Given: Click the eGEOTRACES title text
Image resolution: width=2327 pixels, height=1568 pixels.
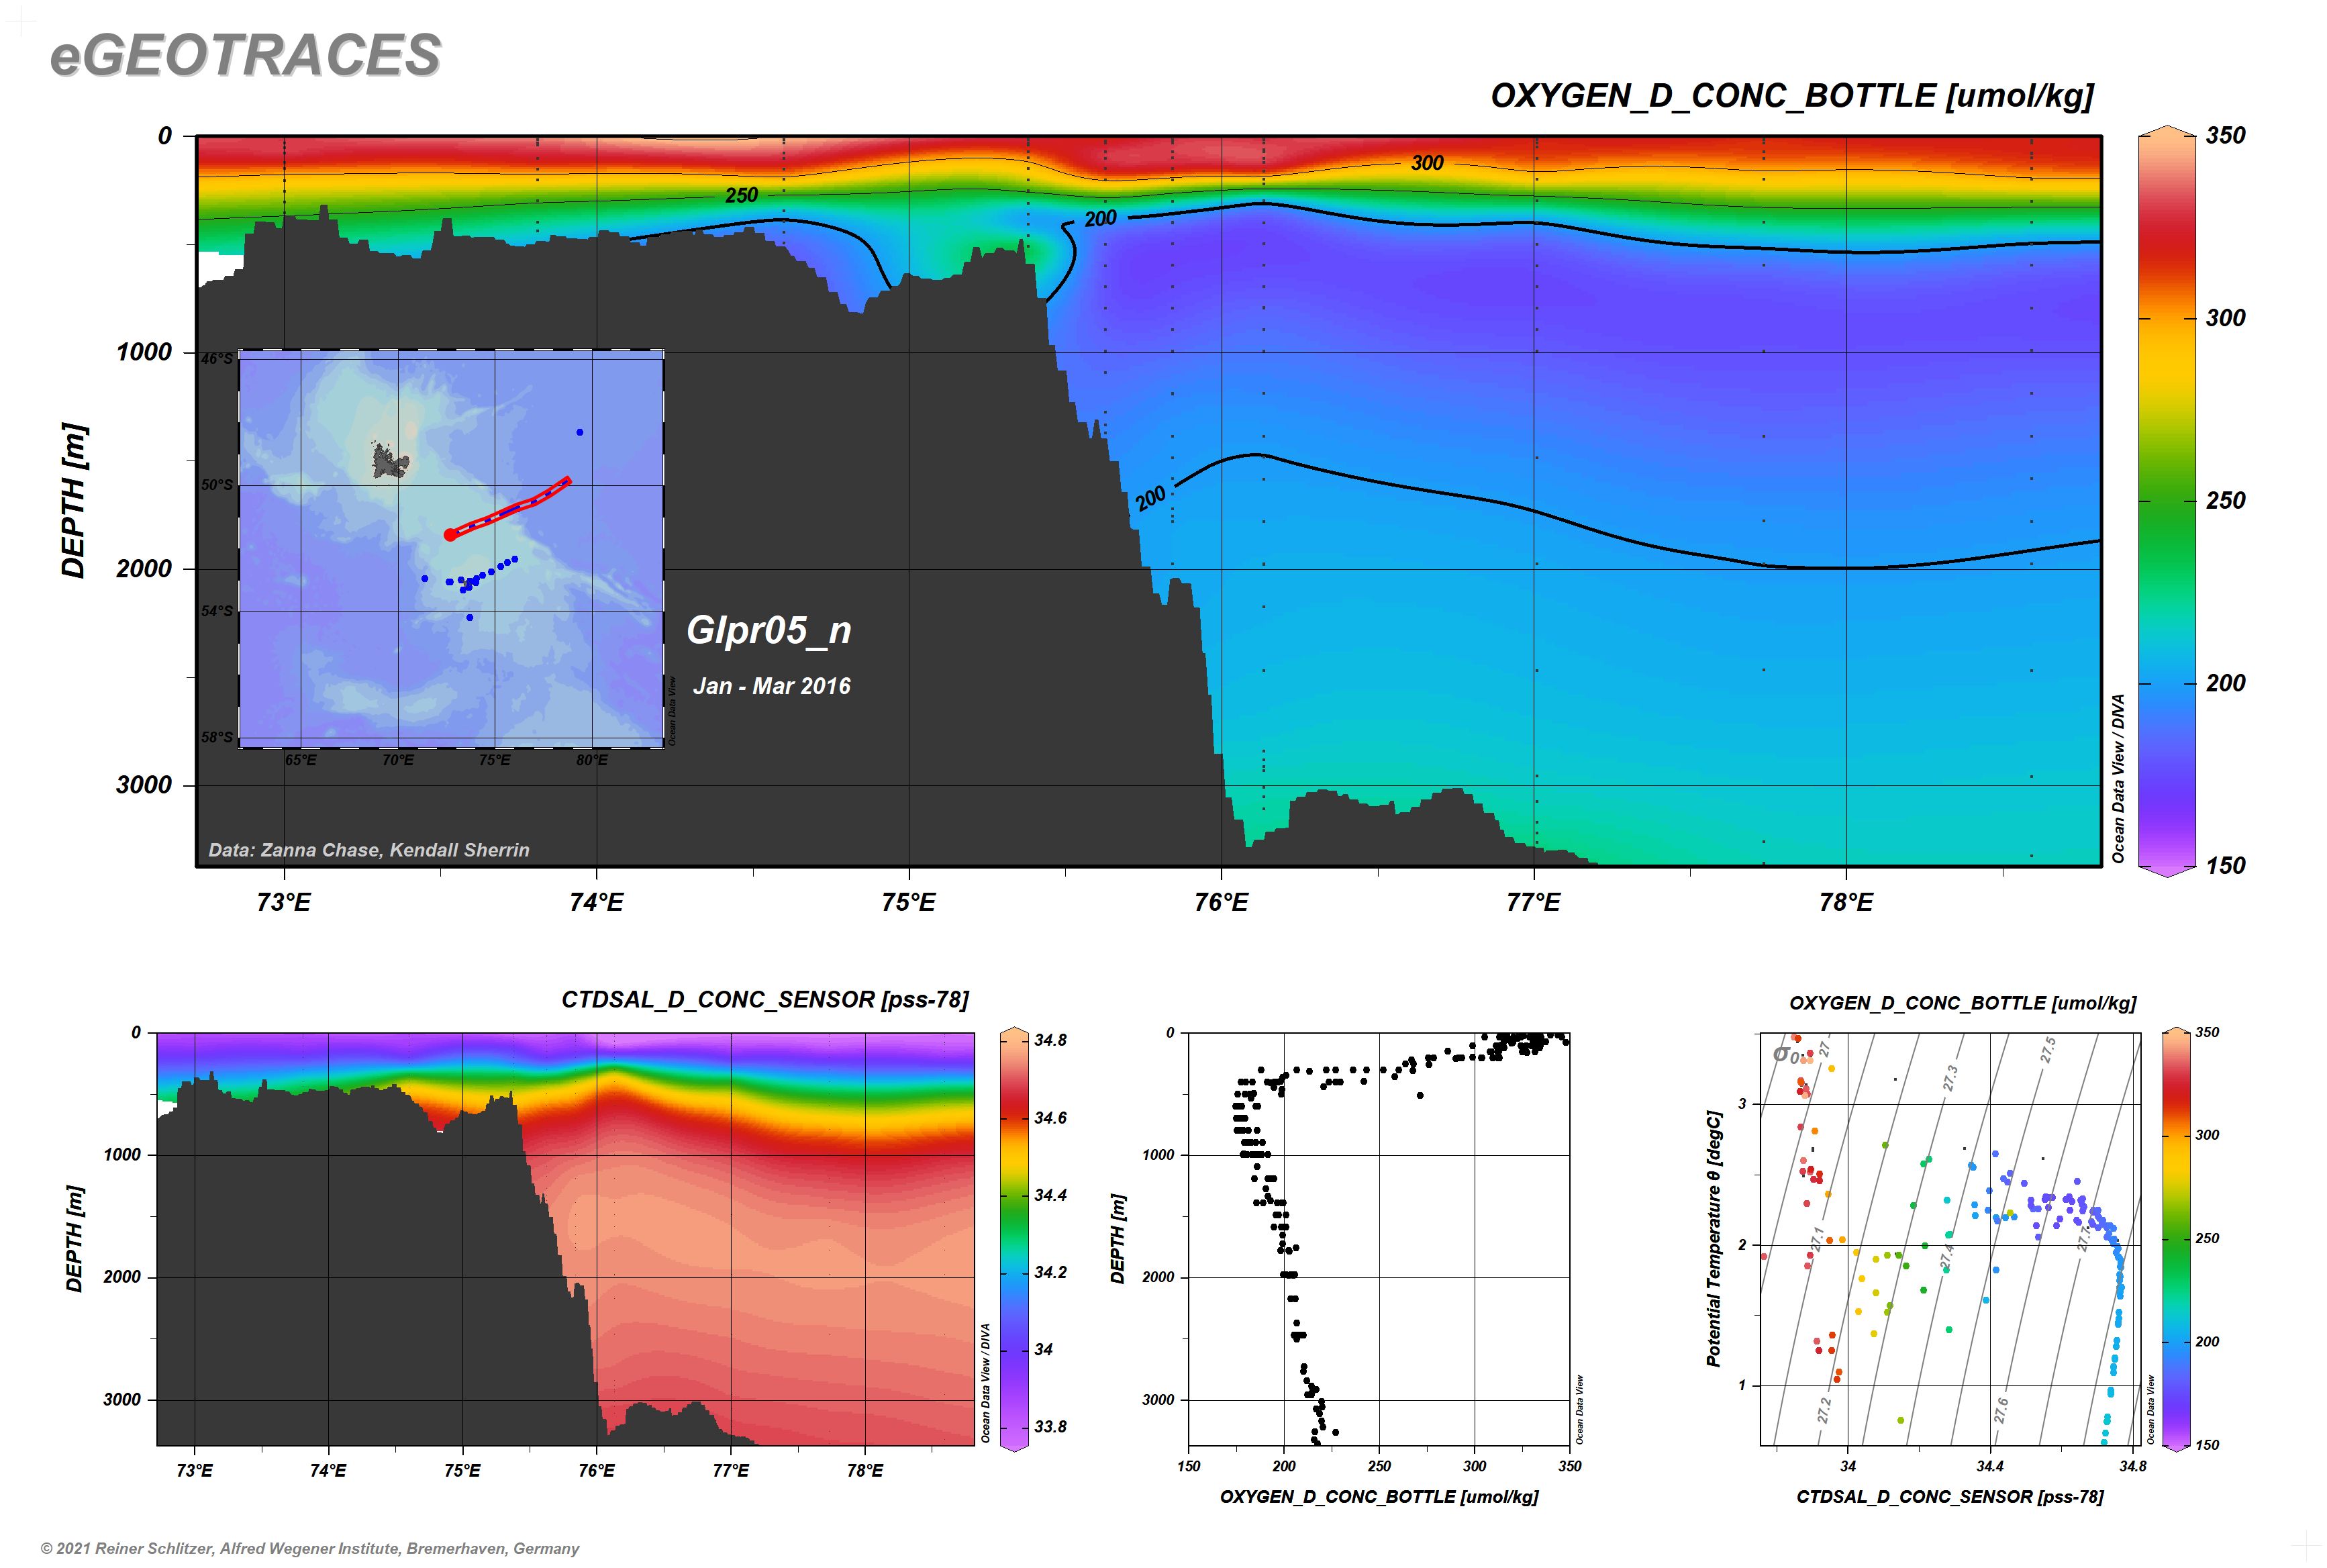Looking at the screenshot, I should pyautogui.click(x=245, y=55).
